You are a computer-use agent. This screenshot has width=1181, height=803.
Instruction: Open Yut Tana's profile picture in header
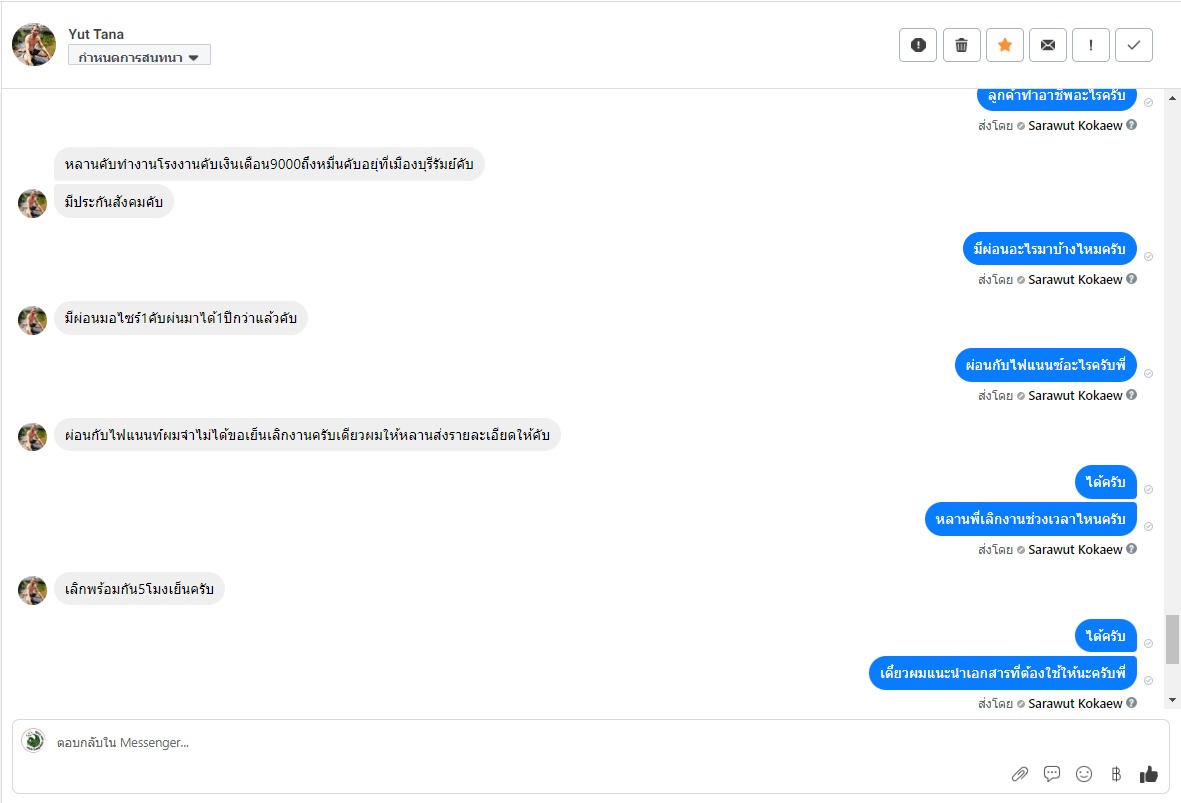click(x=34, y=45)
